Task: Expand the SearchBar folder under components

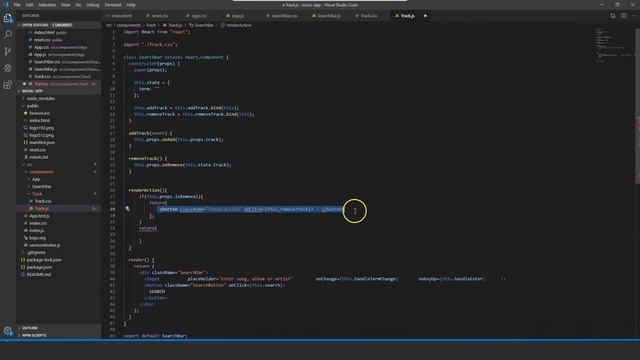Action: click(x=42, y=187)
